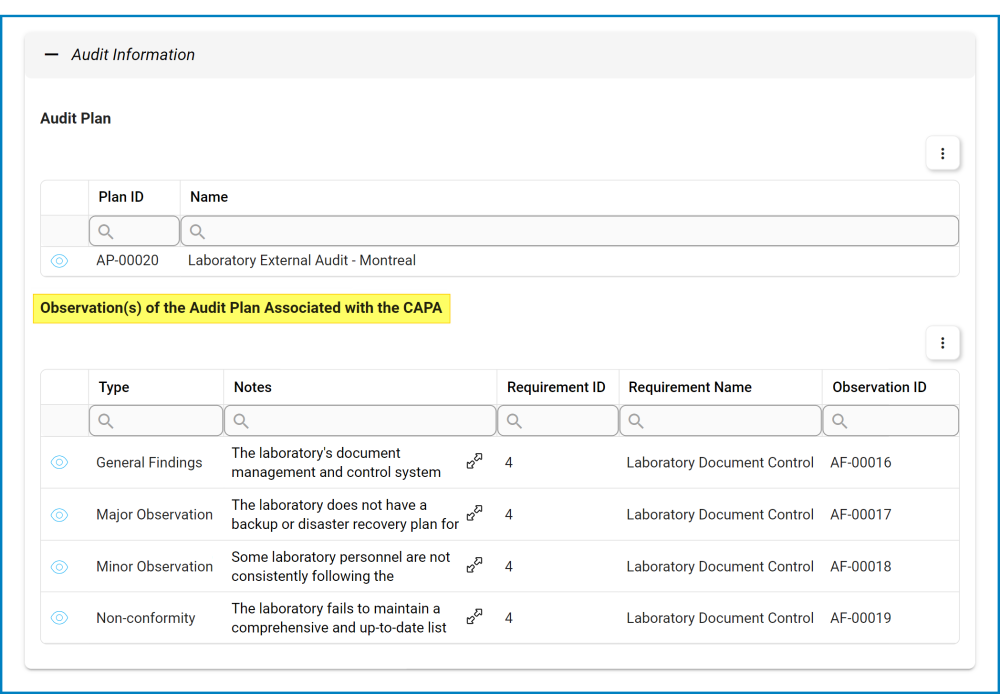Expand the Minor Observation note text

tap(474, 565)
